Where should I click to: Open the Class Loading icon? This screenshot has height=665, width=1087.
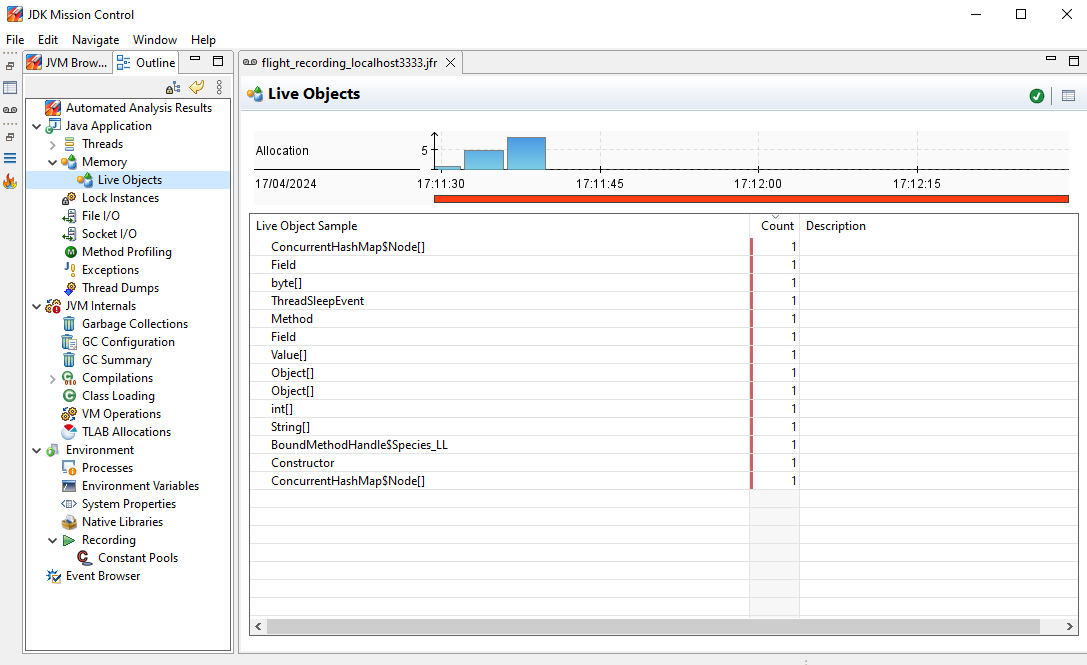point(69,396)
